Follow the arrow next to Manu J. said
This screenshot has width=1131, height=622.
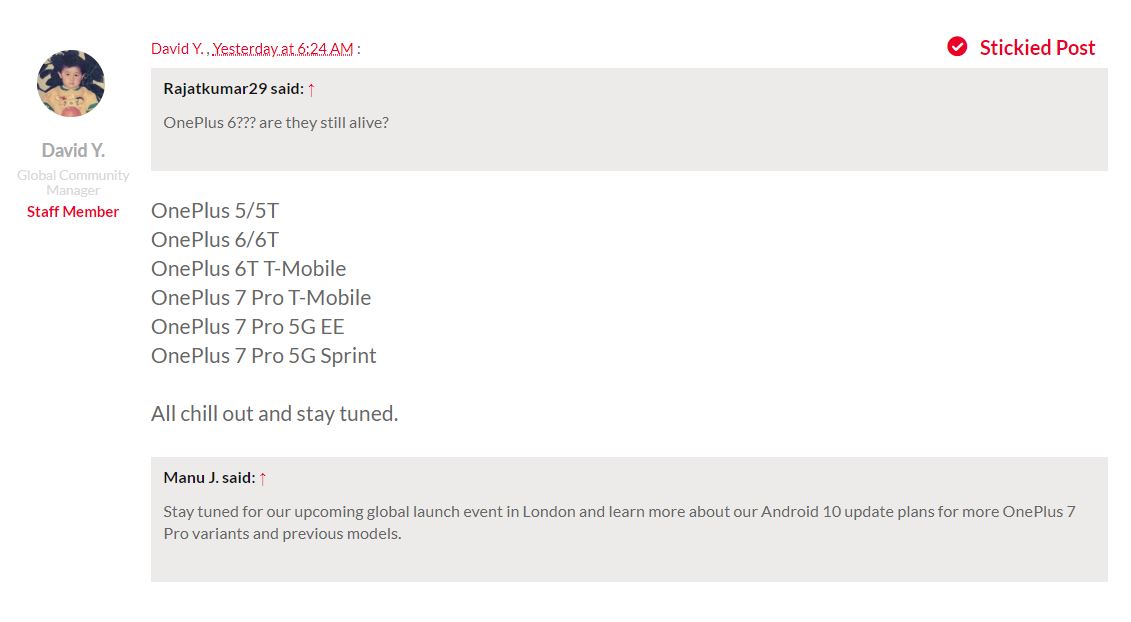coord(263,478)
